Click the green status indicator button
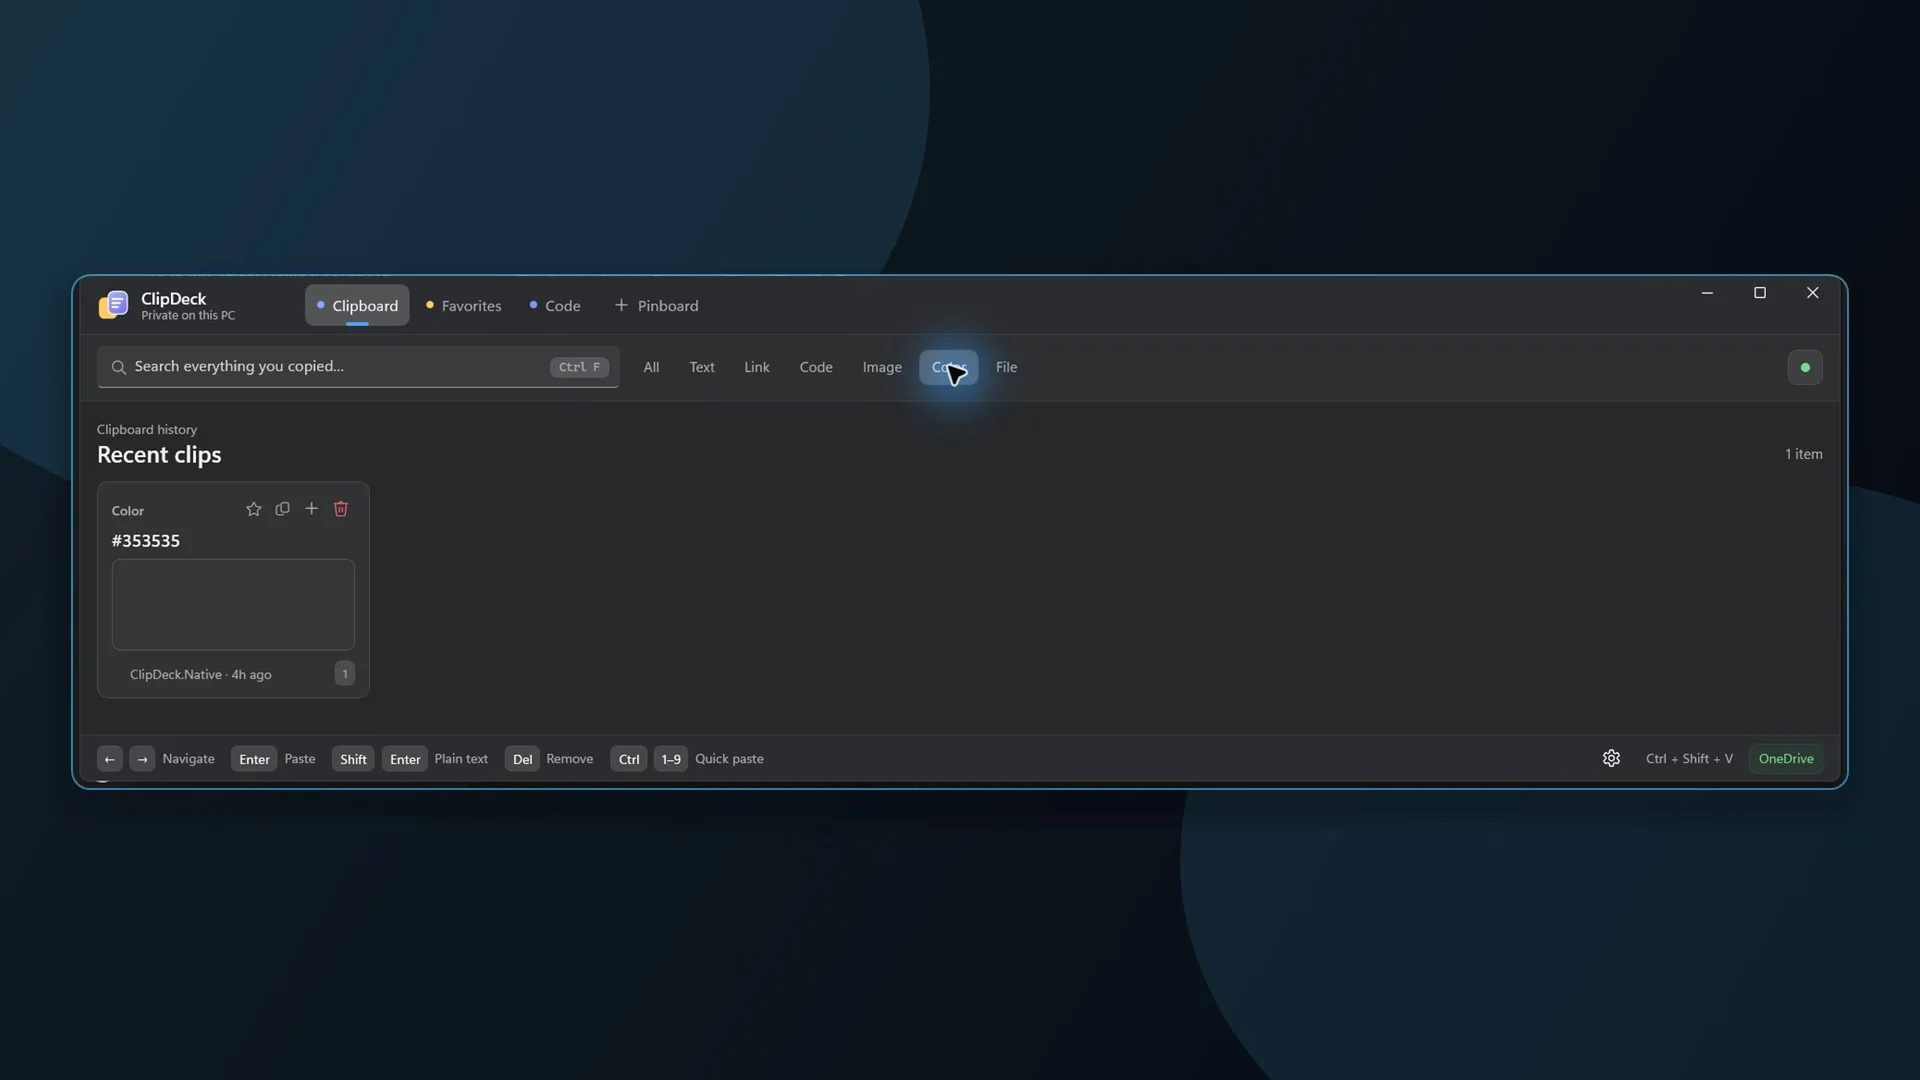This screenshot has width=1920, height=1080. tap(1805, 367)
